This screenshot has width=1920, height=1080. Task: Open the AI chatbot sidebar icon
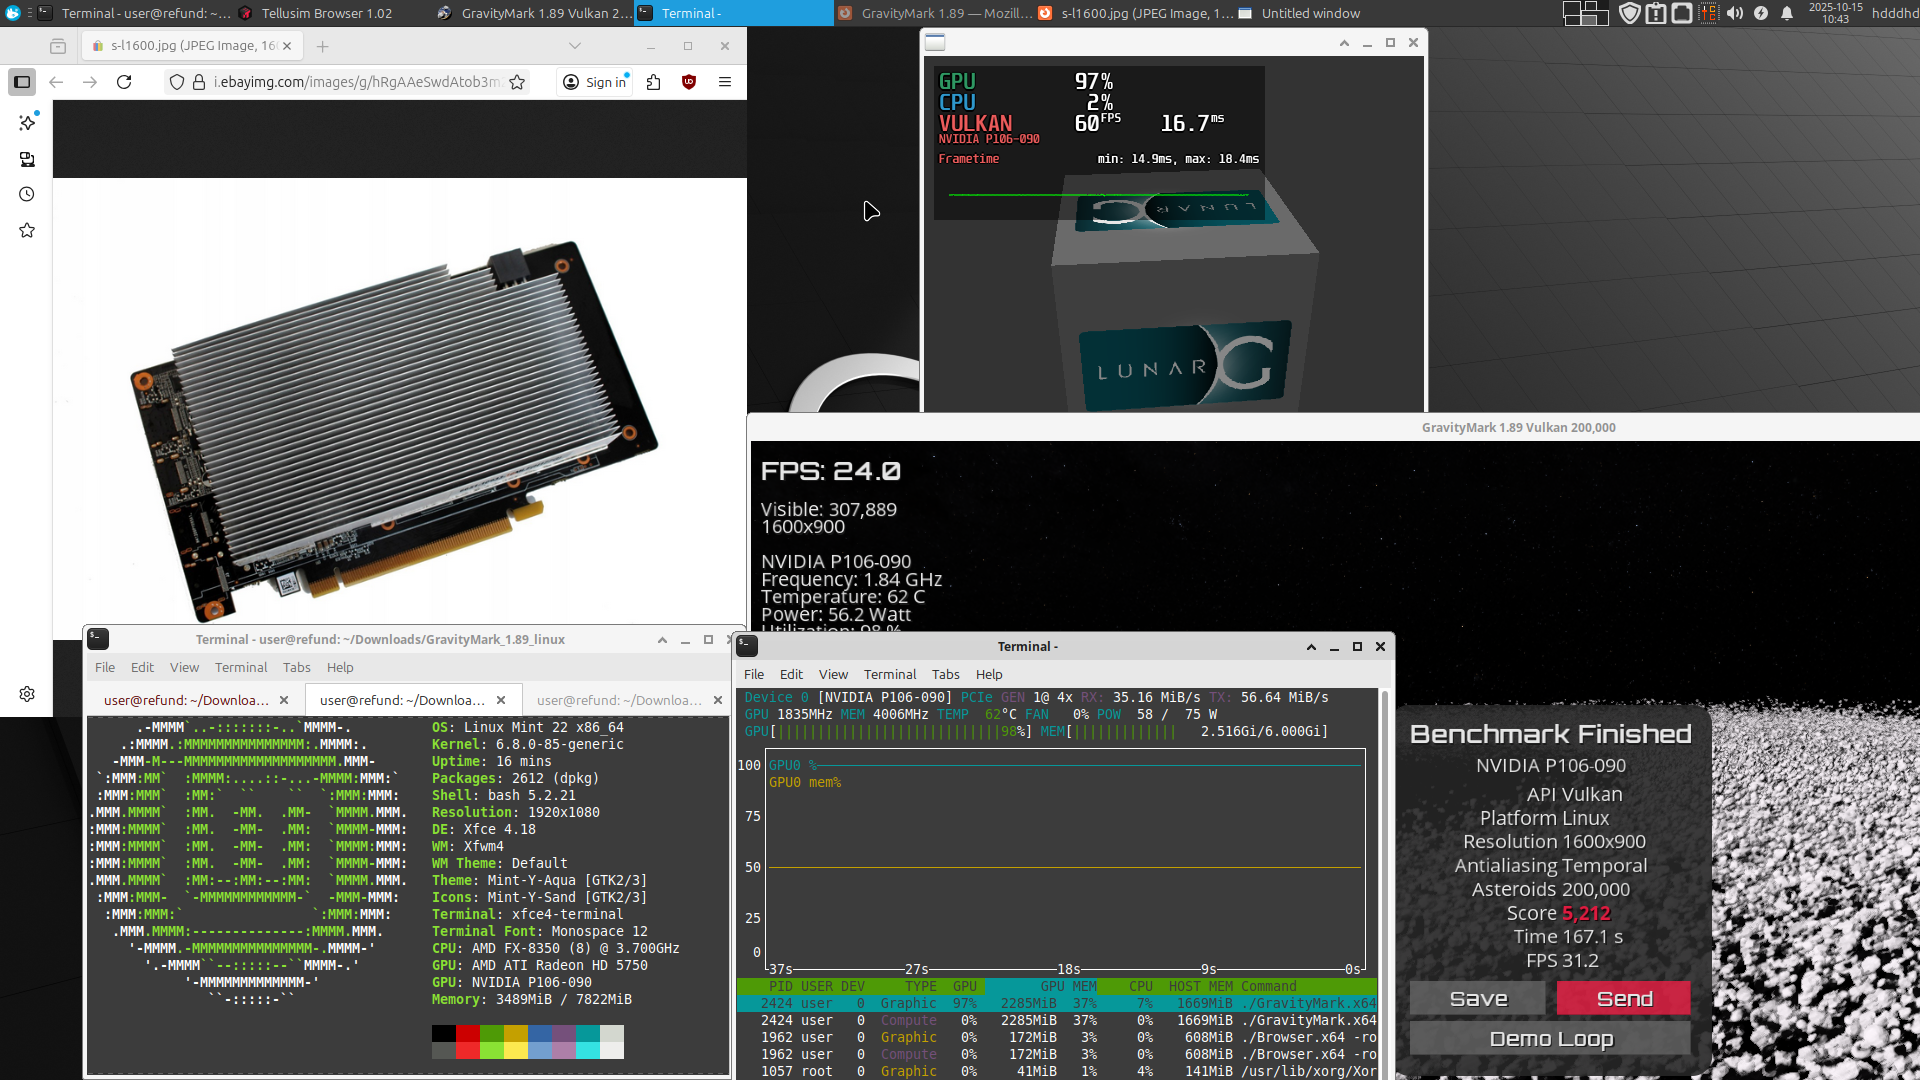coord(27,122)
